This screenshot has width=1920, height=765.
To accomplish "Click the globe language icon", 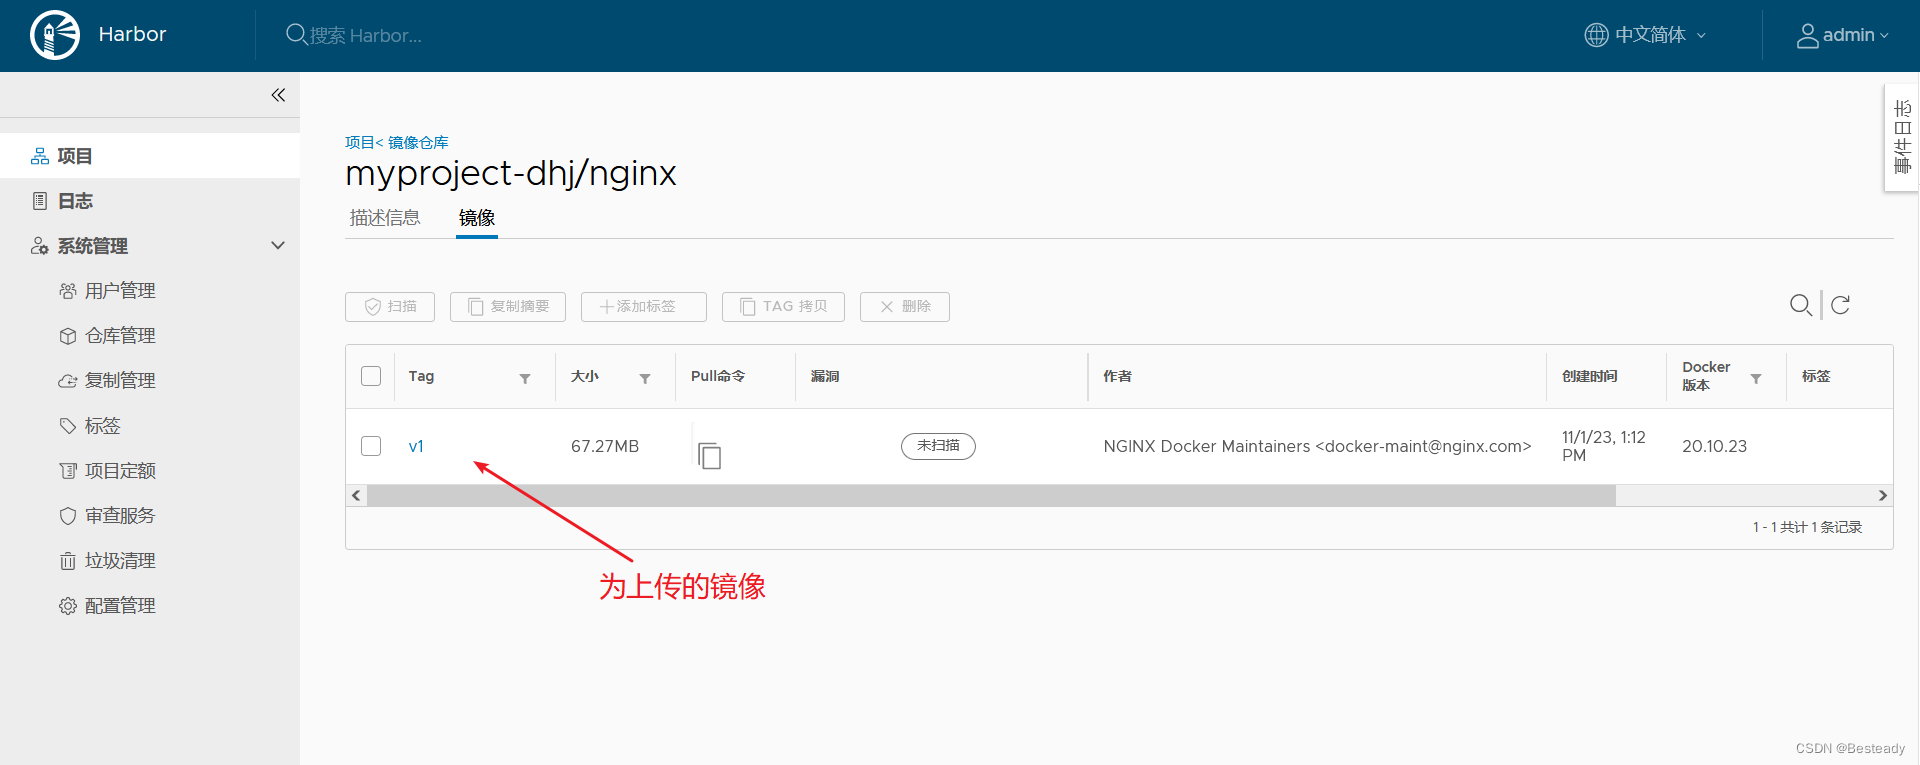I will pyautogui.click(x=1596, y=35).
